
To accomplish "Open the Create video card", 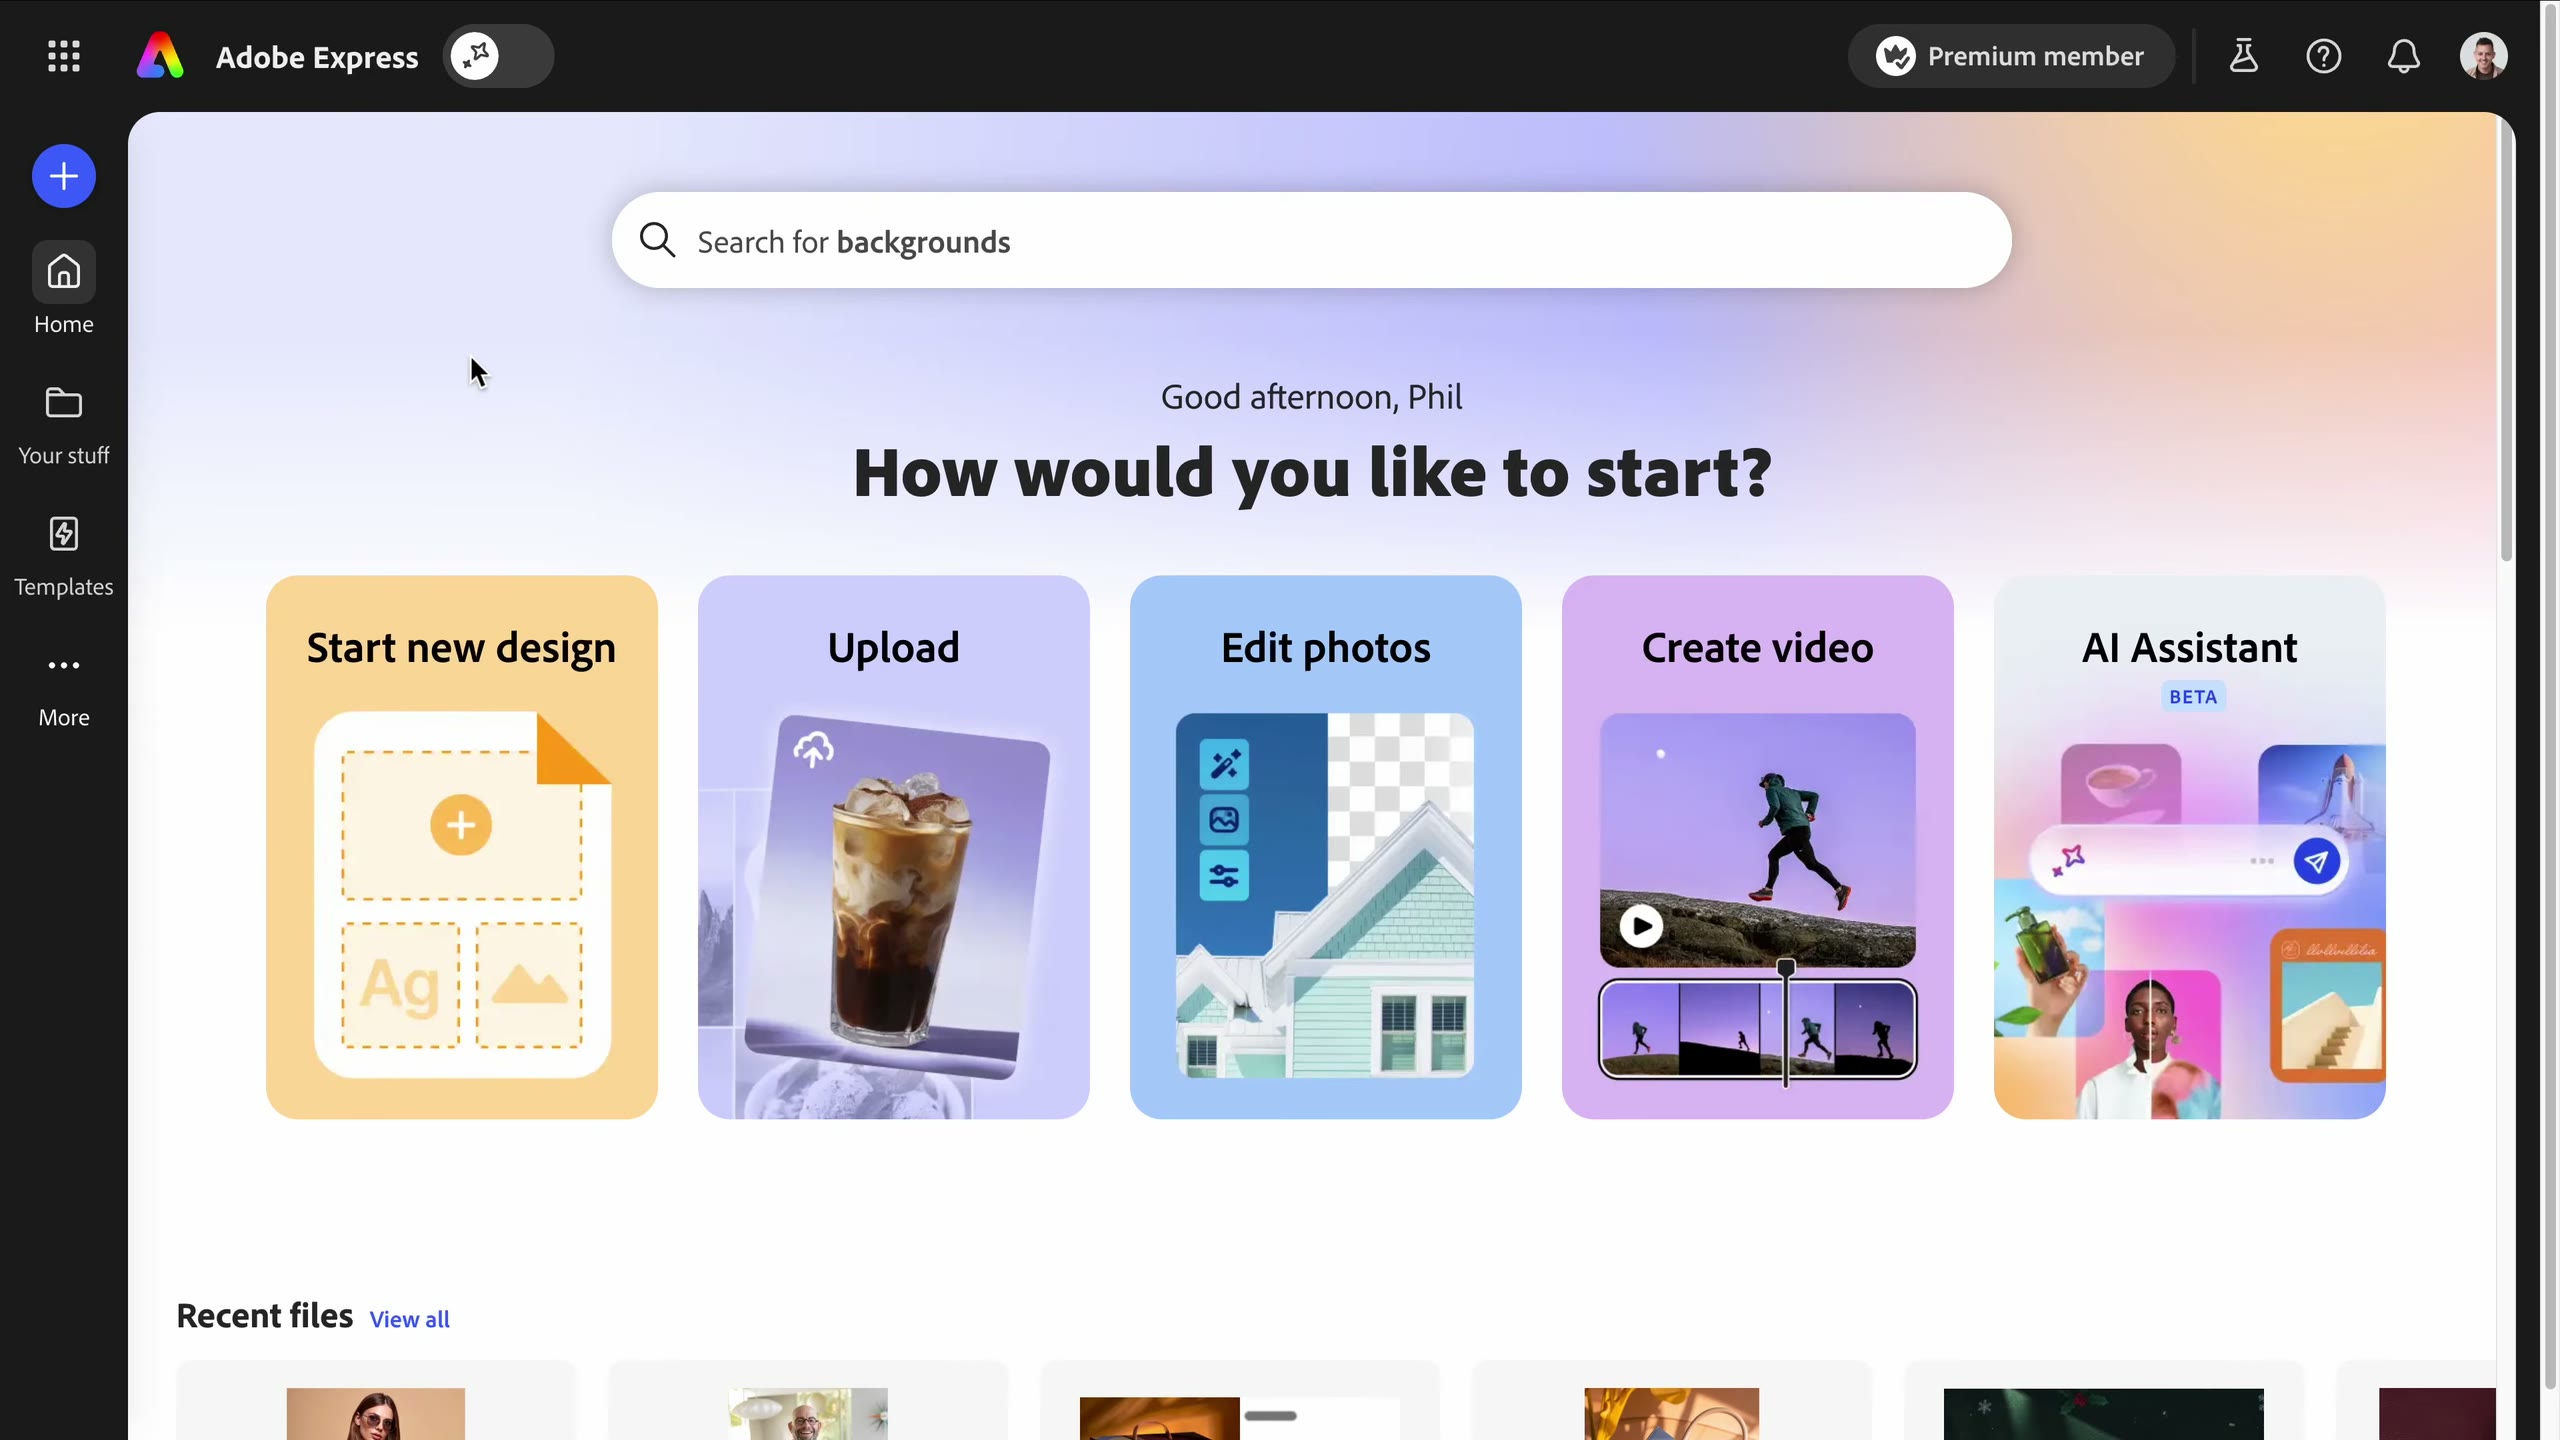I will pos(1757,846).
